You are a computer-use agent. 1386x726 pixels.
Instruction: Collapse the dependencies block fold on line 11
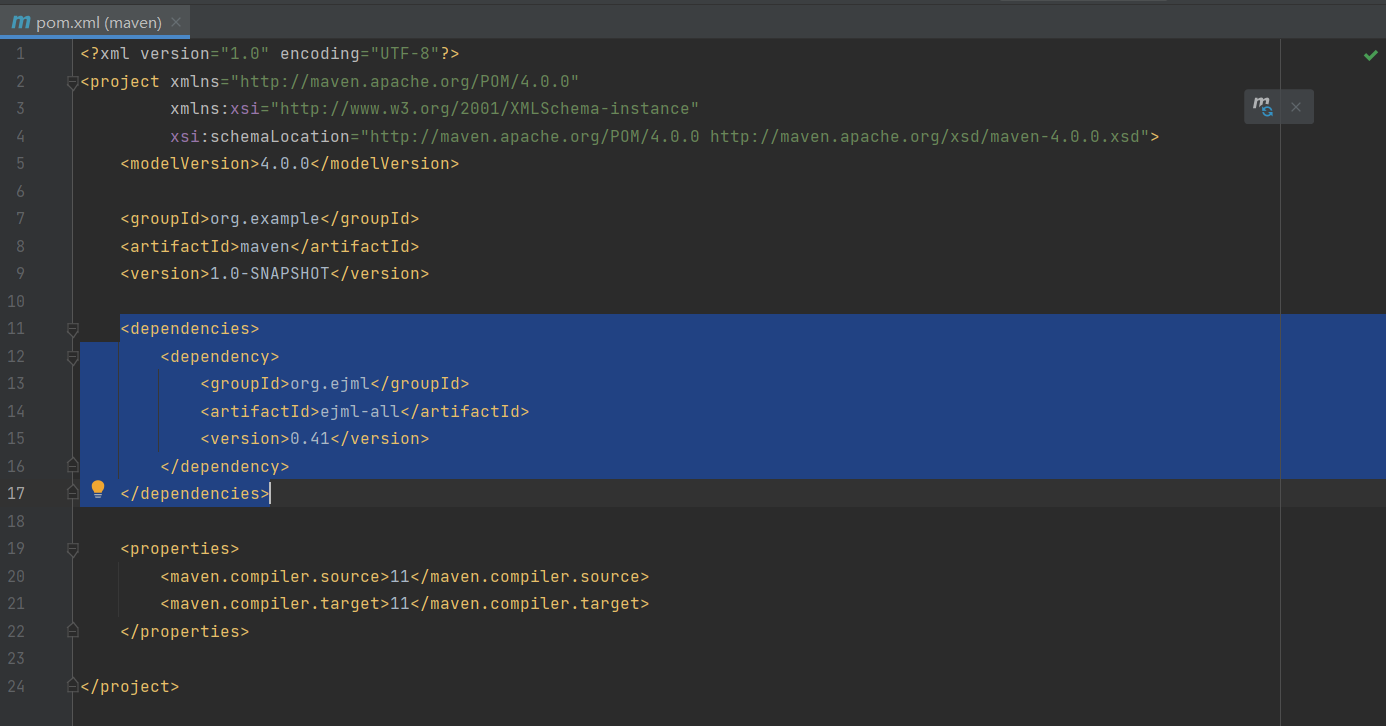point(72,329)
